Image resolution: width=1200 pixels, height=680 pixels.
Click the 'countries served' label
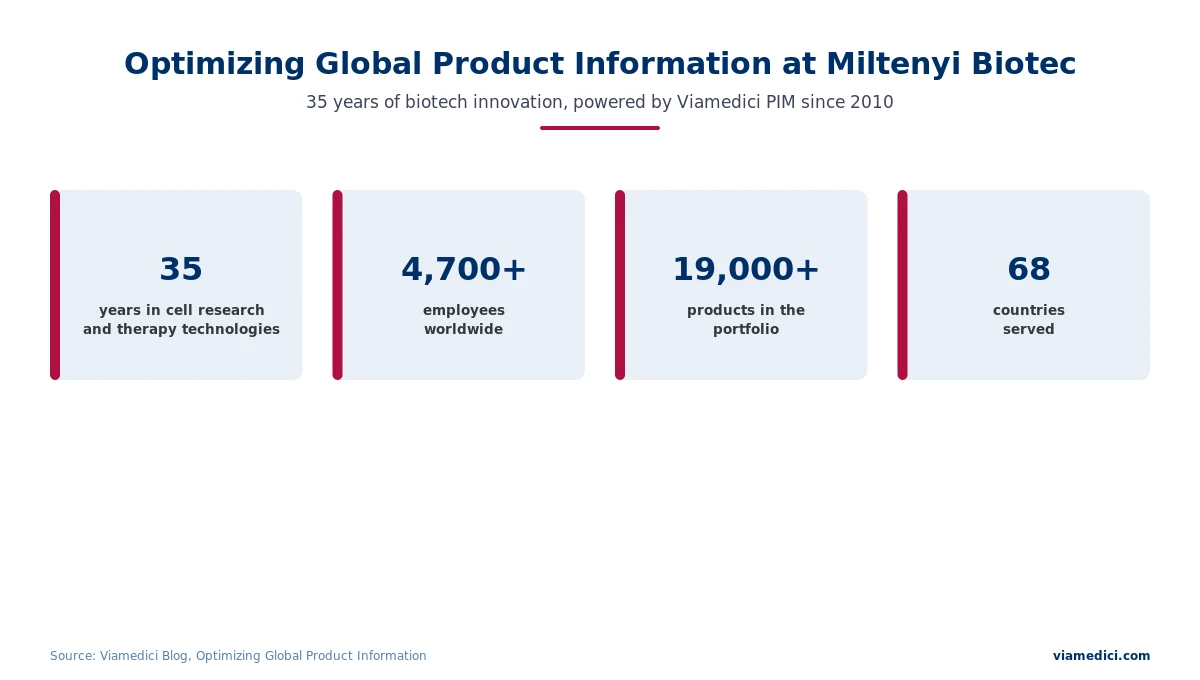[1029, 320]
